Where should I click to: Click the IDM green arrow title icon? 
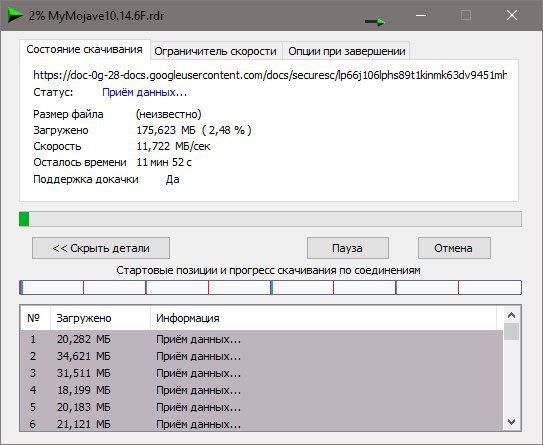(x=15, y=15)
